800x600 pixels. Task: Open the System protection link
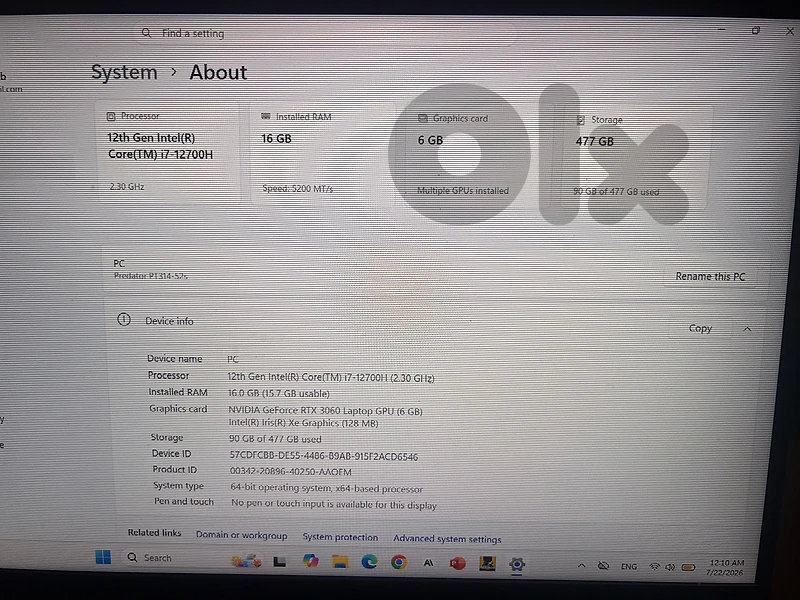tap(340, 537)
